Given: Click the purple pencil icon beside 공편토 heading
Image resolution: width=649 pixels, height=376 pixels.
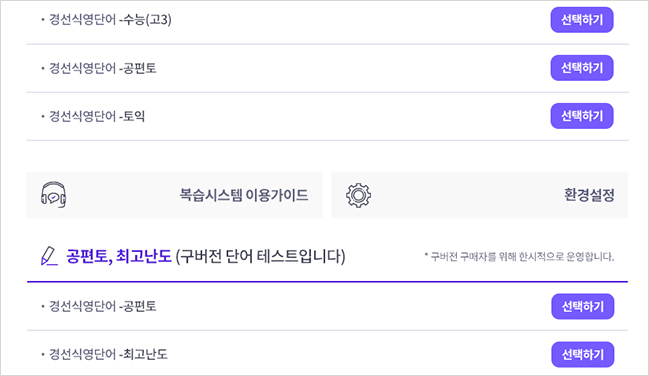Looking at the screenshot, I should click(49, 256).
